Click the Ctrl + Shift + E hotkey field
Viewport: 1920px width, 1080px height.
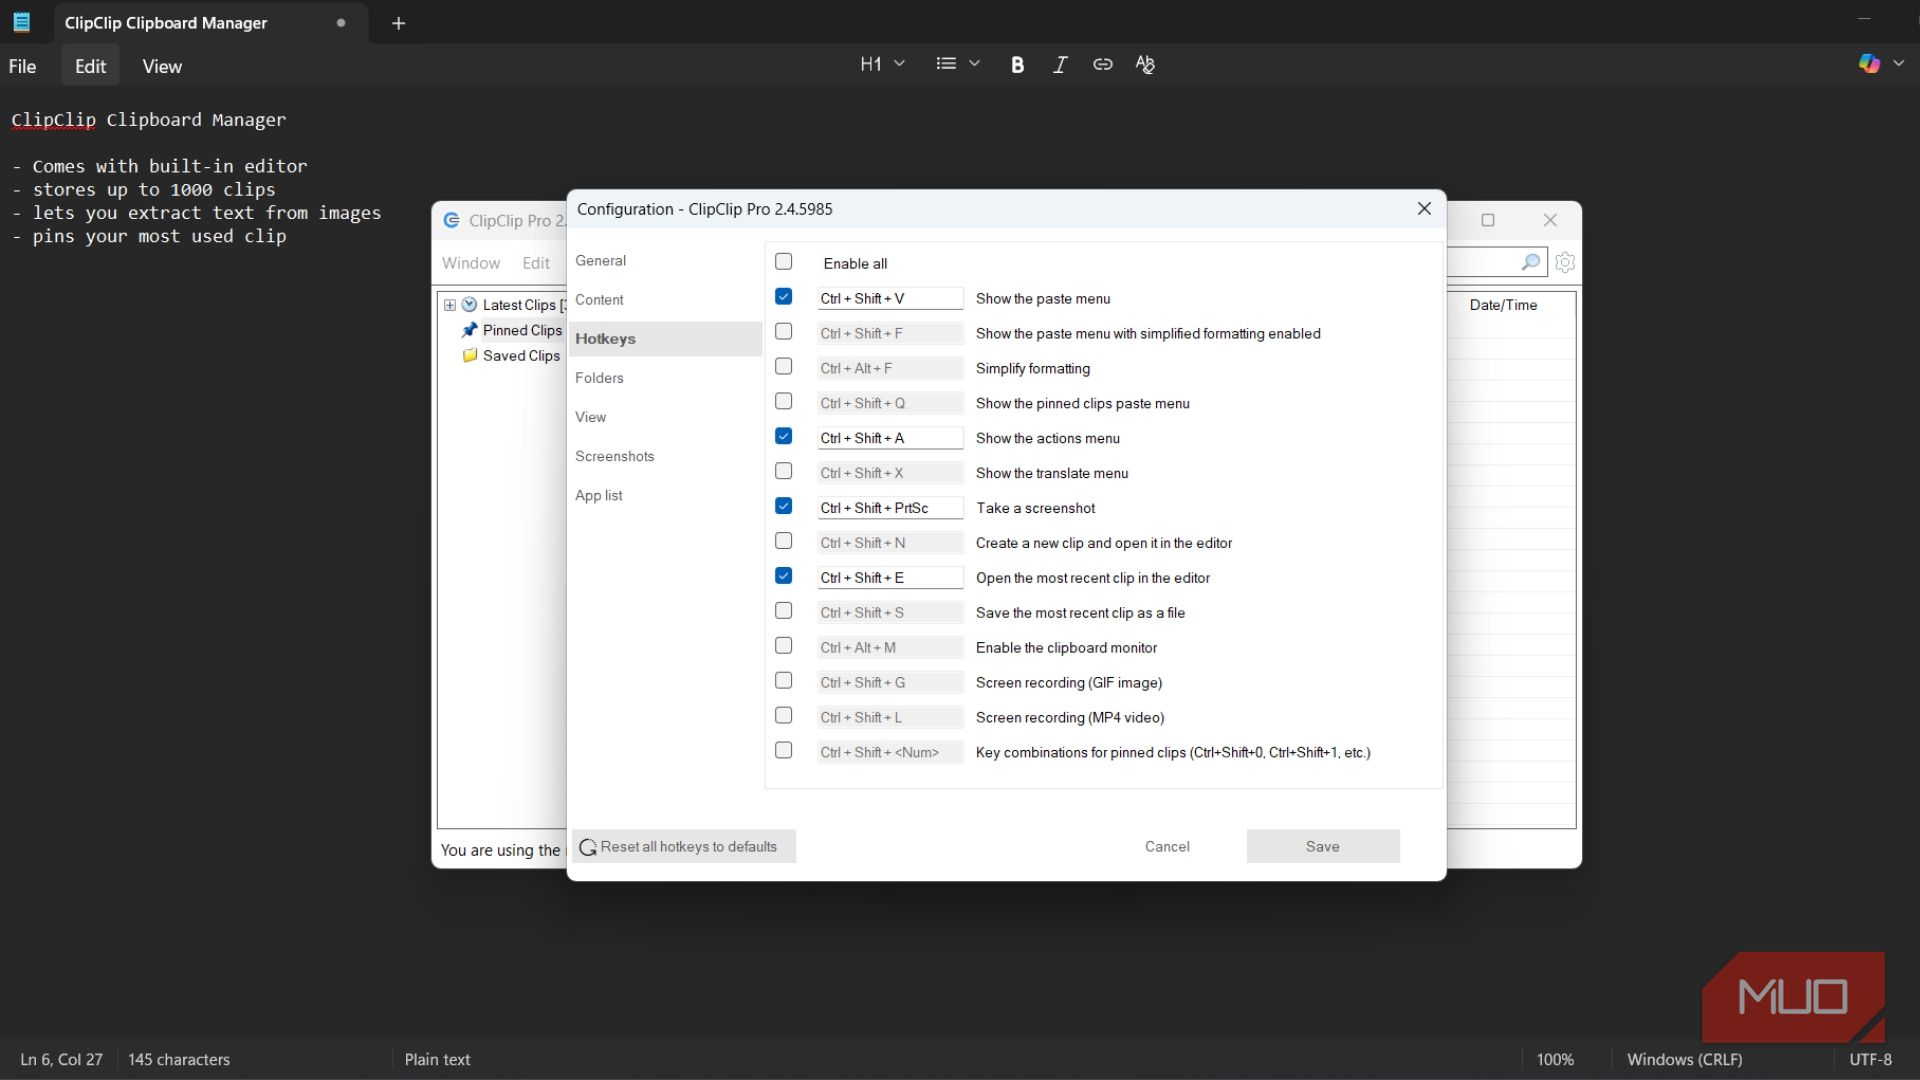pos(890,577)
